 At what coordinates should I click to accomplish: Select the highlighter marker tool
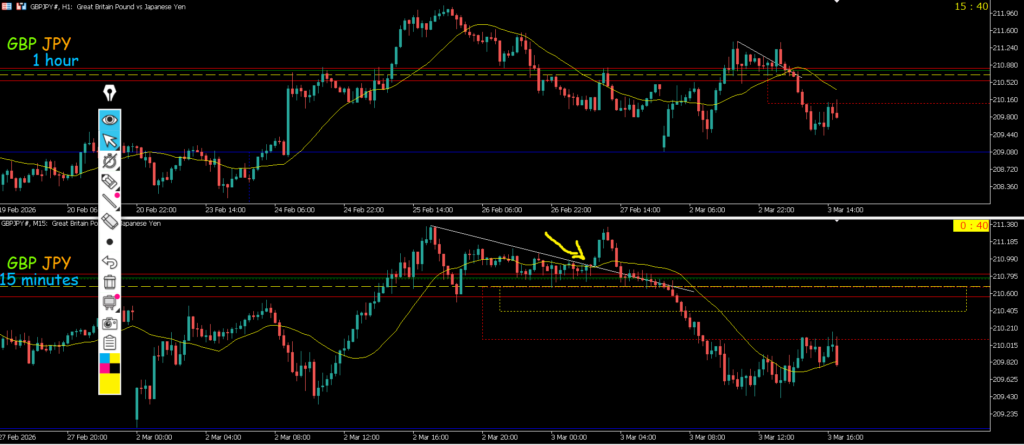coord(110,182)
